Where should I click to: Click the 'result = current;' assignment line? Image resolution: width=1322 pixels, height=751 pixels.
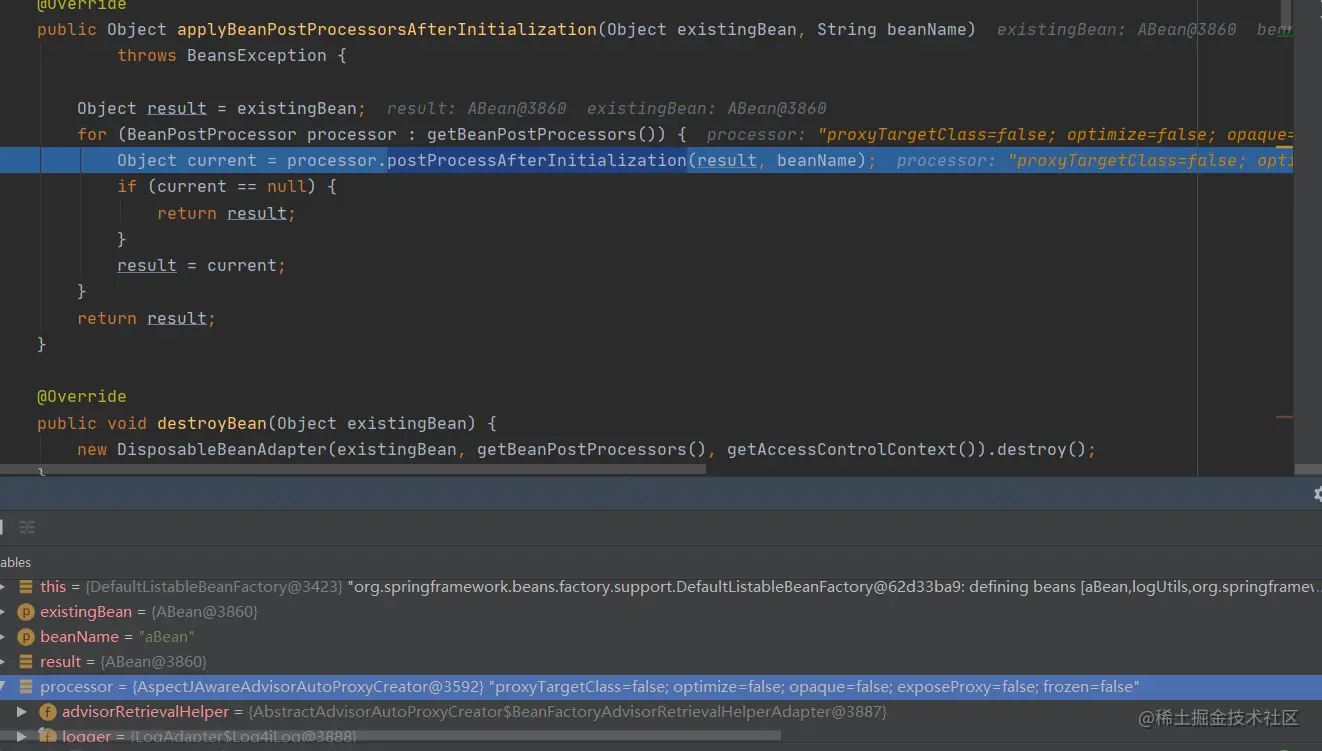click(x=201, y=265)
